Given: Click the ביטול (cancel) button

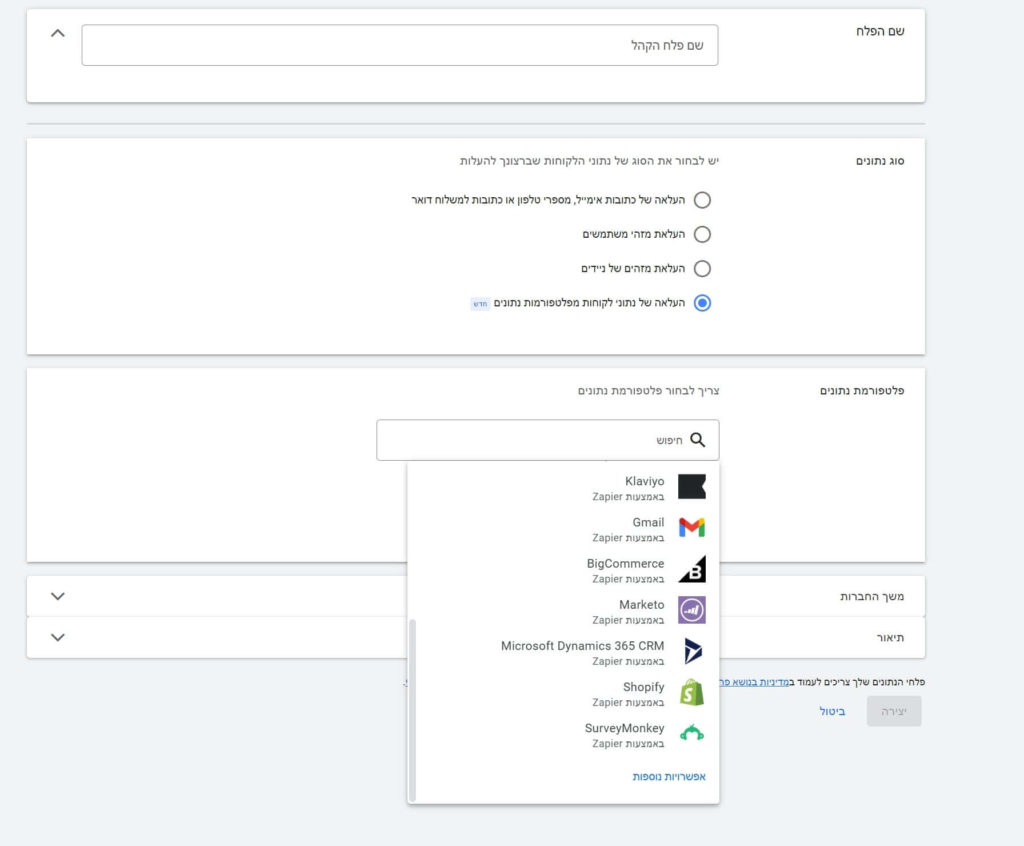Looking at the screenshot, I should tap(832, 711).
